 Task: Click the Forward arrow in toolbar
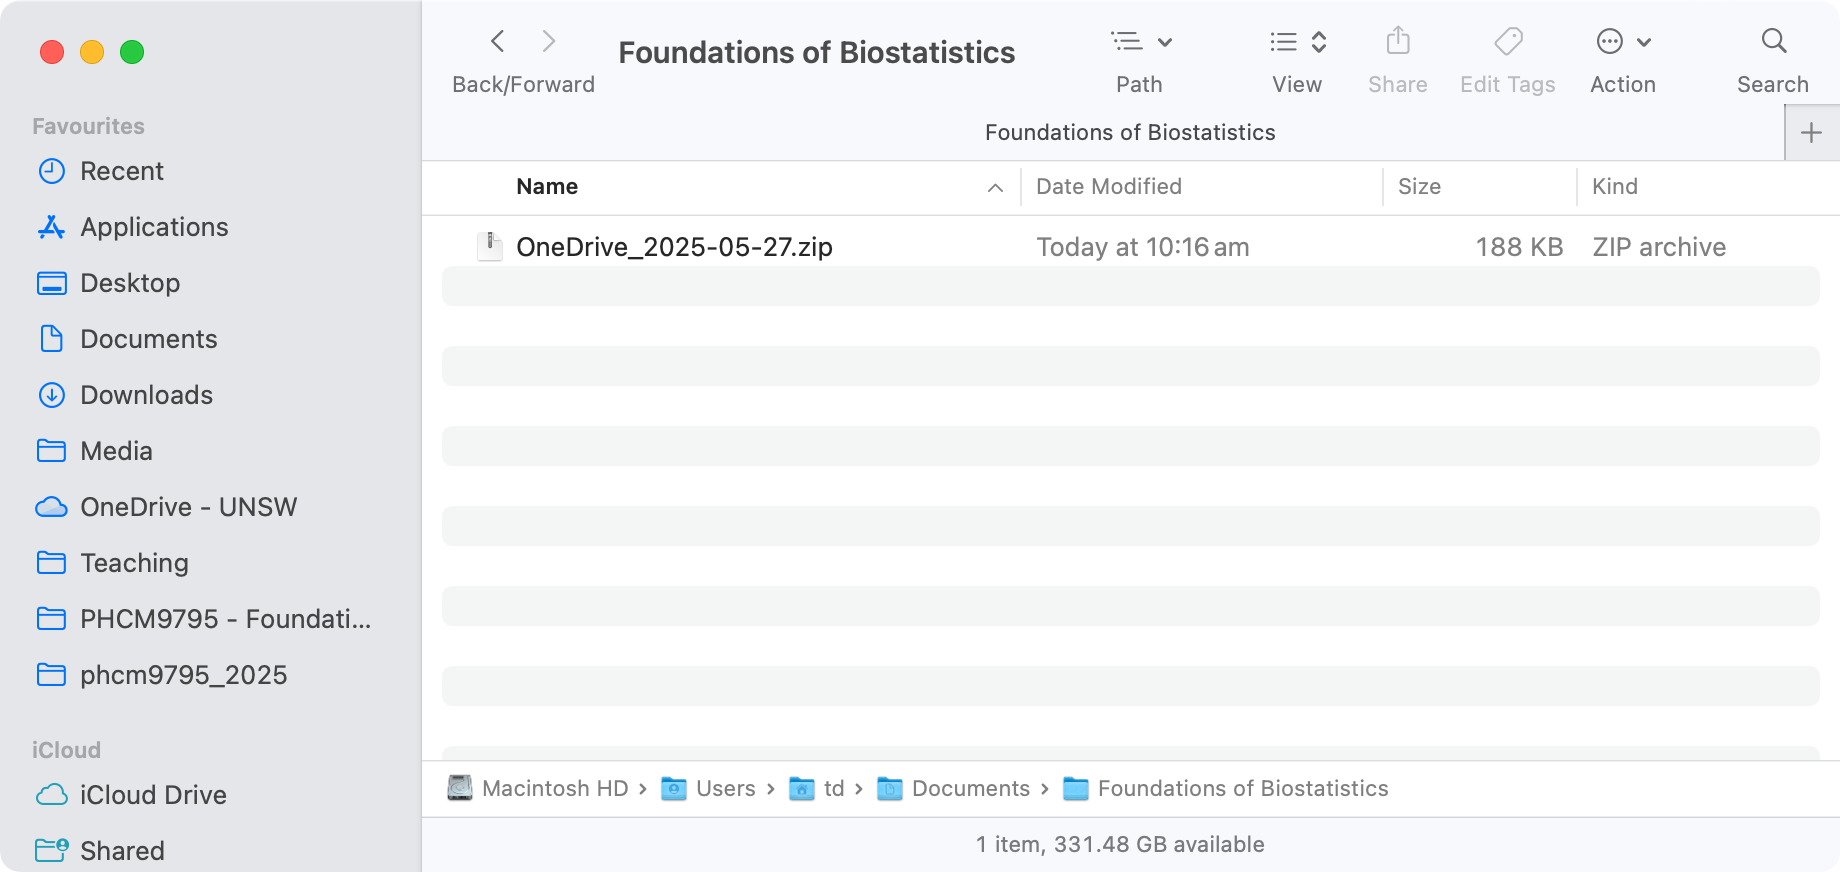coord(548,42)
